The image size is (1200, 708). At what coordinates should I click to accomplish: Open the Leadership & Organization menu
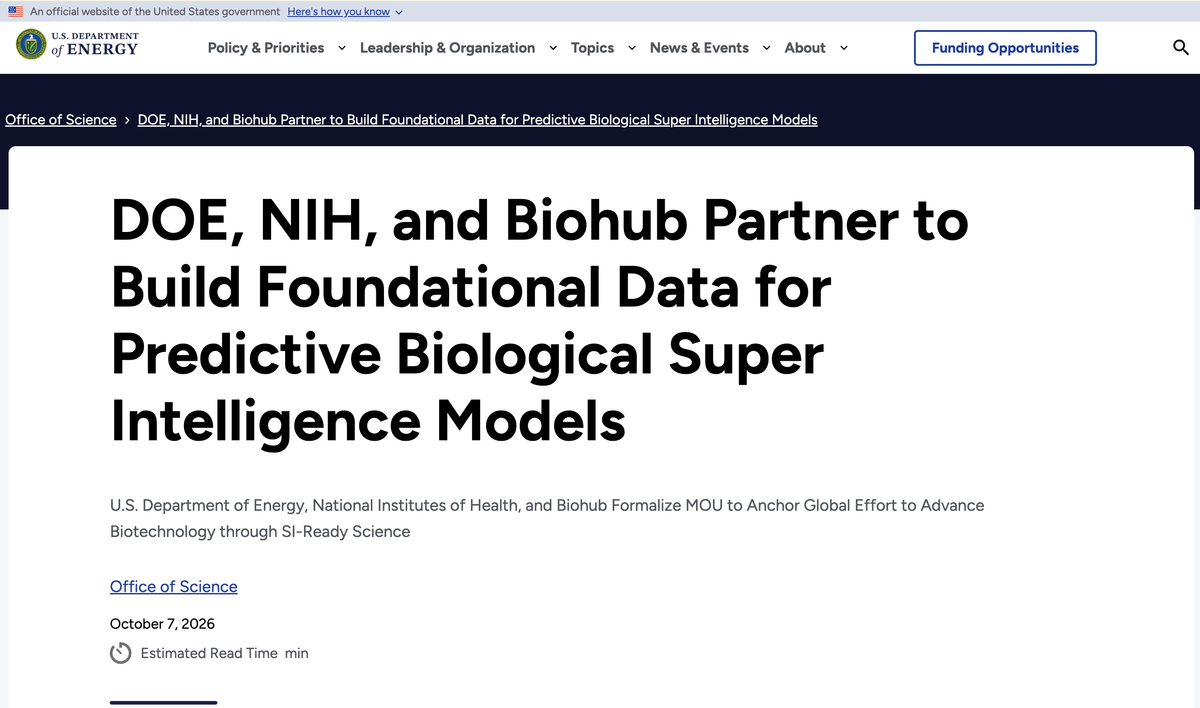pos(447,48)
